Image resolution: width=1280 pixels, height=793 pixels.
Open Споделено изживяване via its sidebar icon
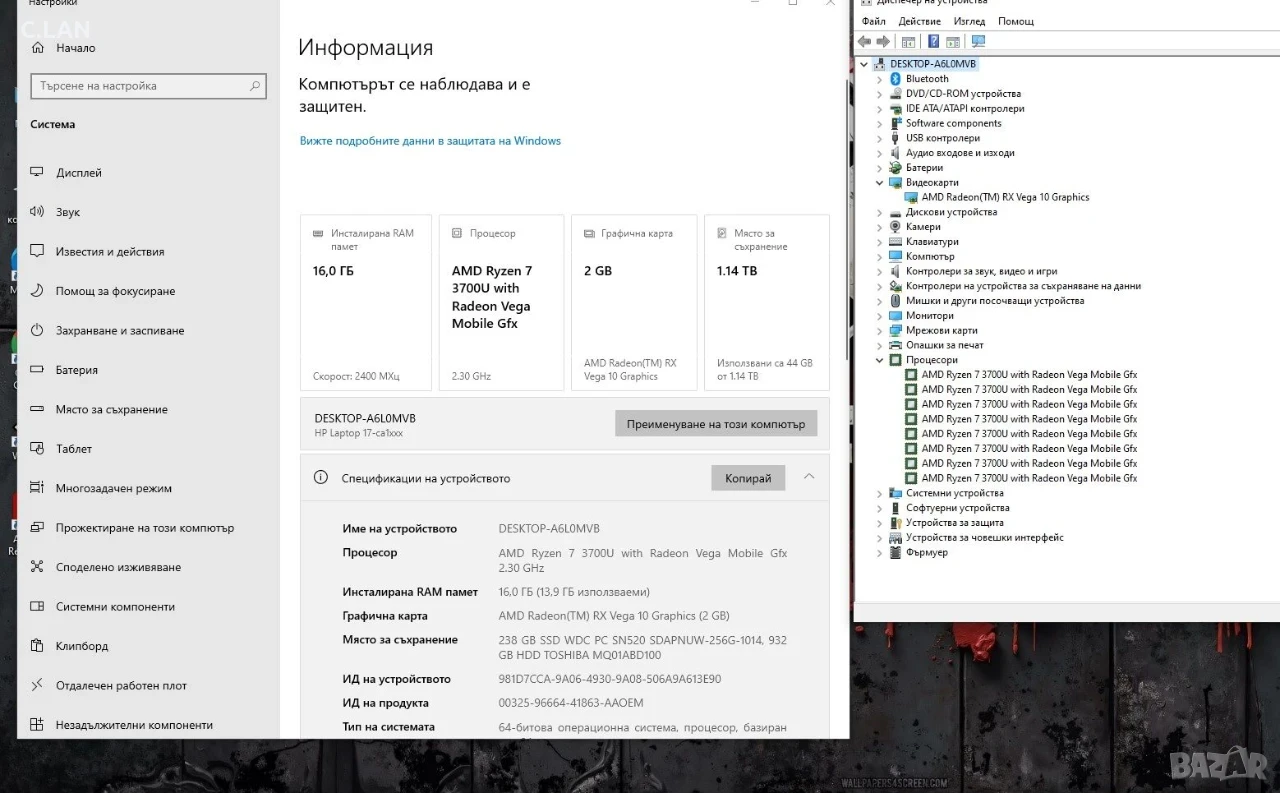[37, 567]
